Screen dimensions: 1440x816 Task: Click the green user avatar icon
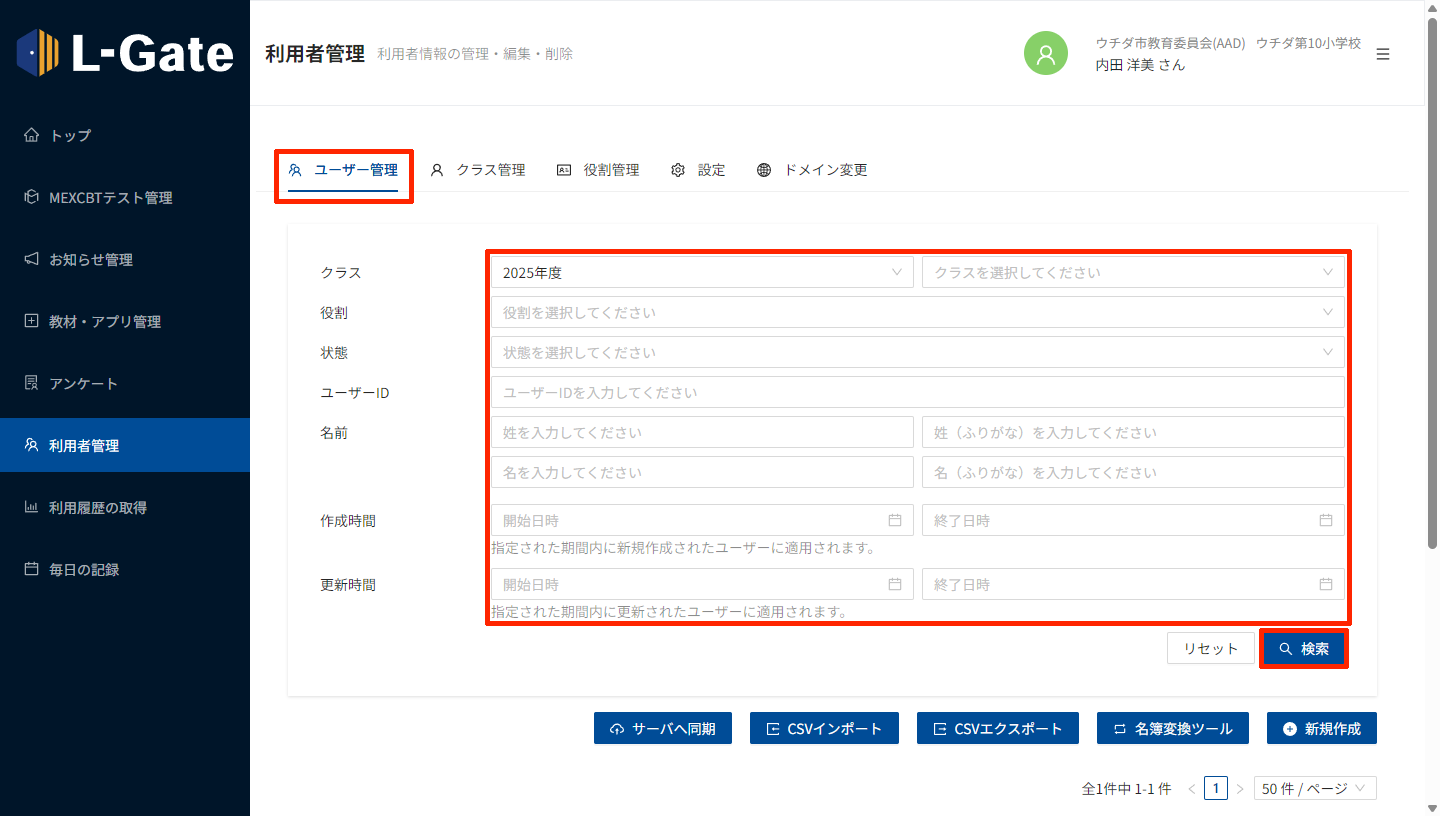tap(1046, 54)
